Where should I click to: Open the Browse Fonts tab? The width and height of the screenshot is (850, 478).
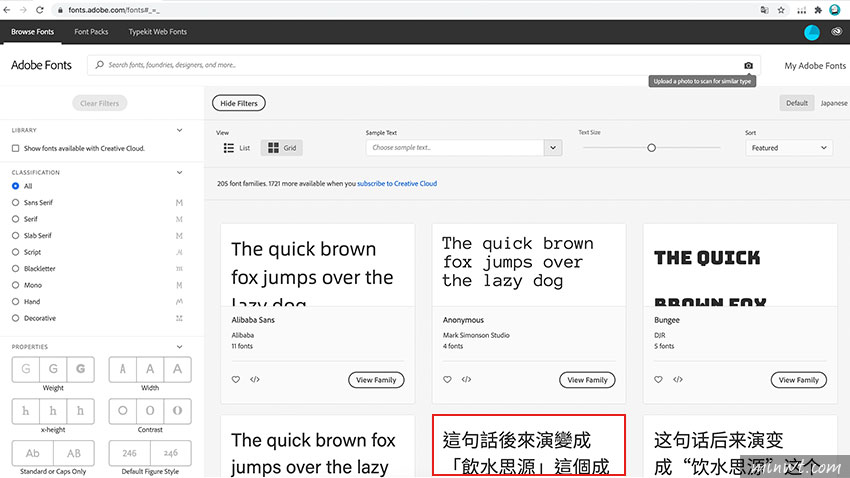point(33,32)
